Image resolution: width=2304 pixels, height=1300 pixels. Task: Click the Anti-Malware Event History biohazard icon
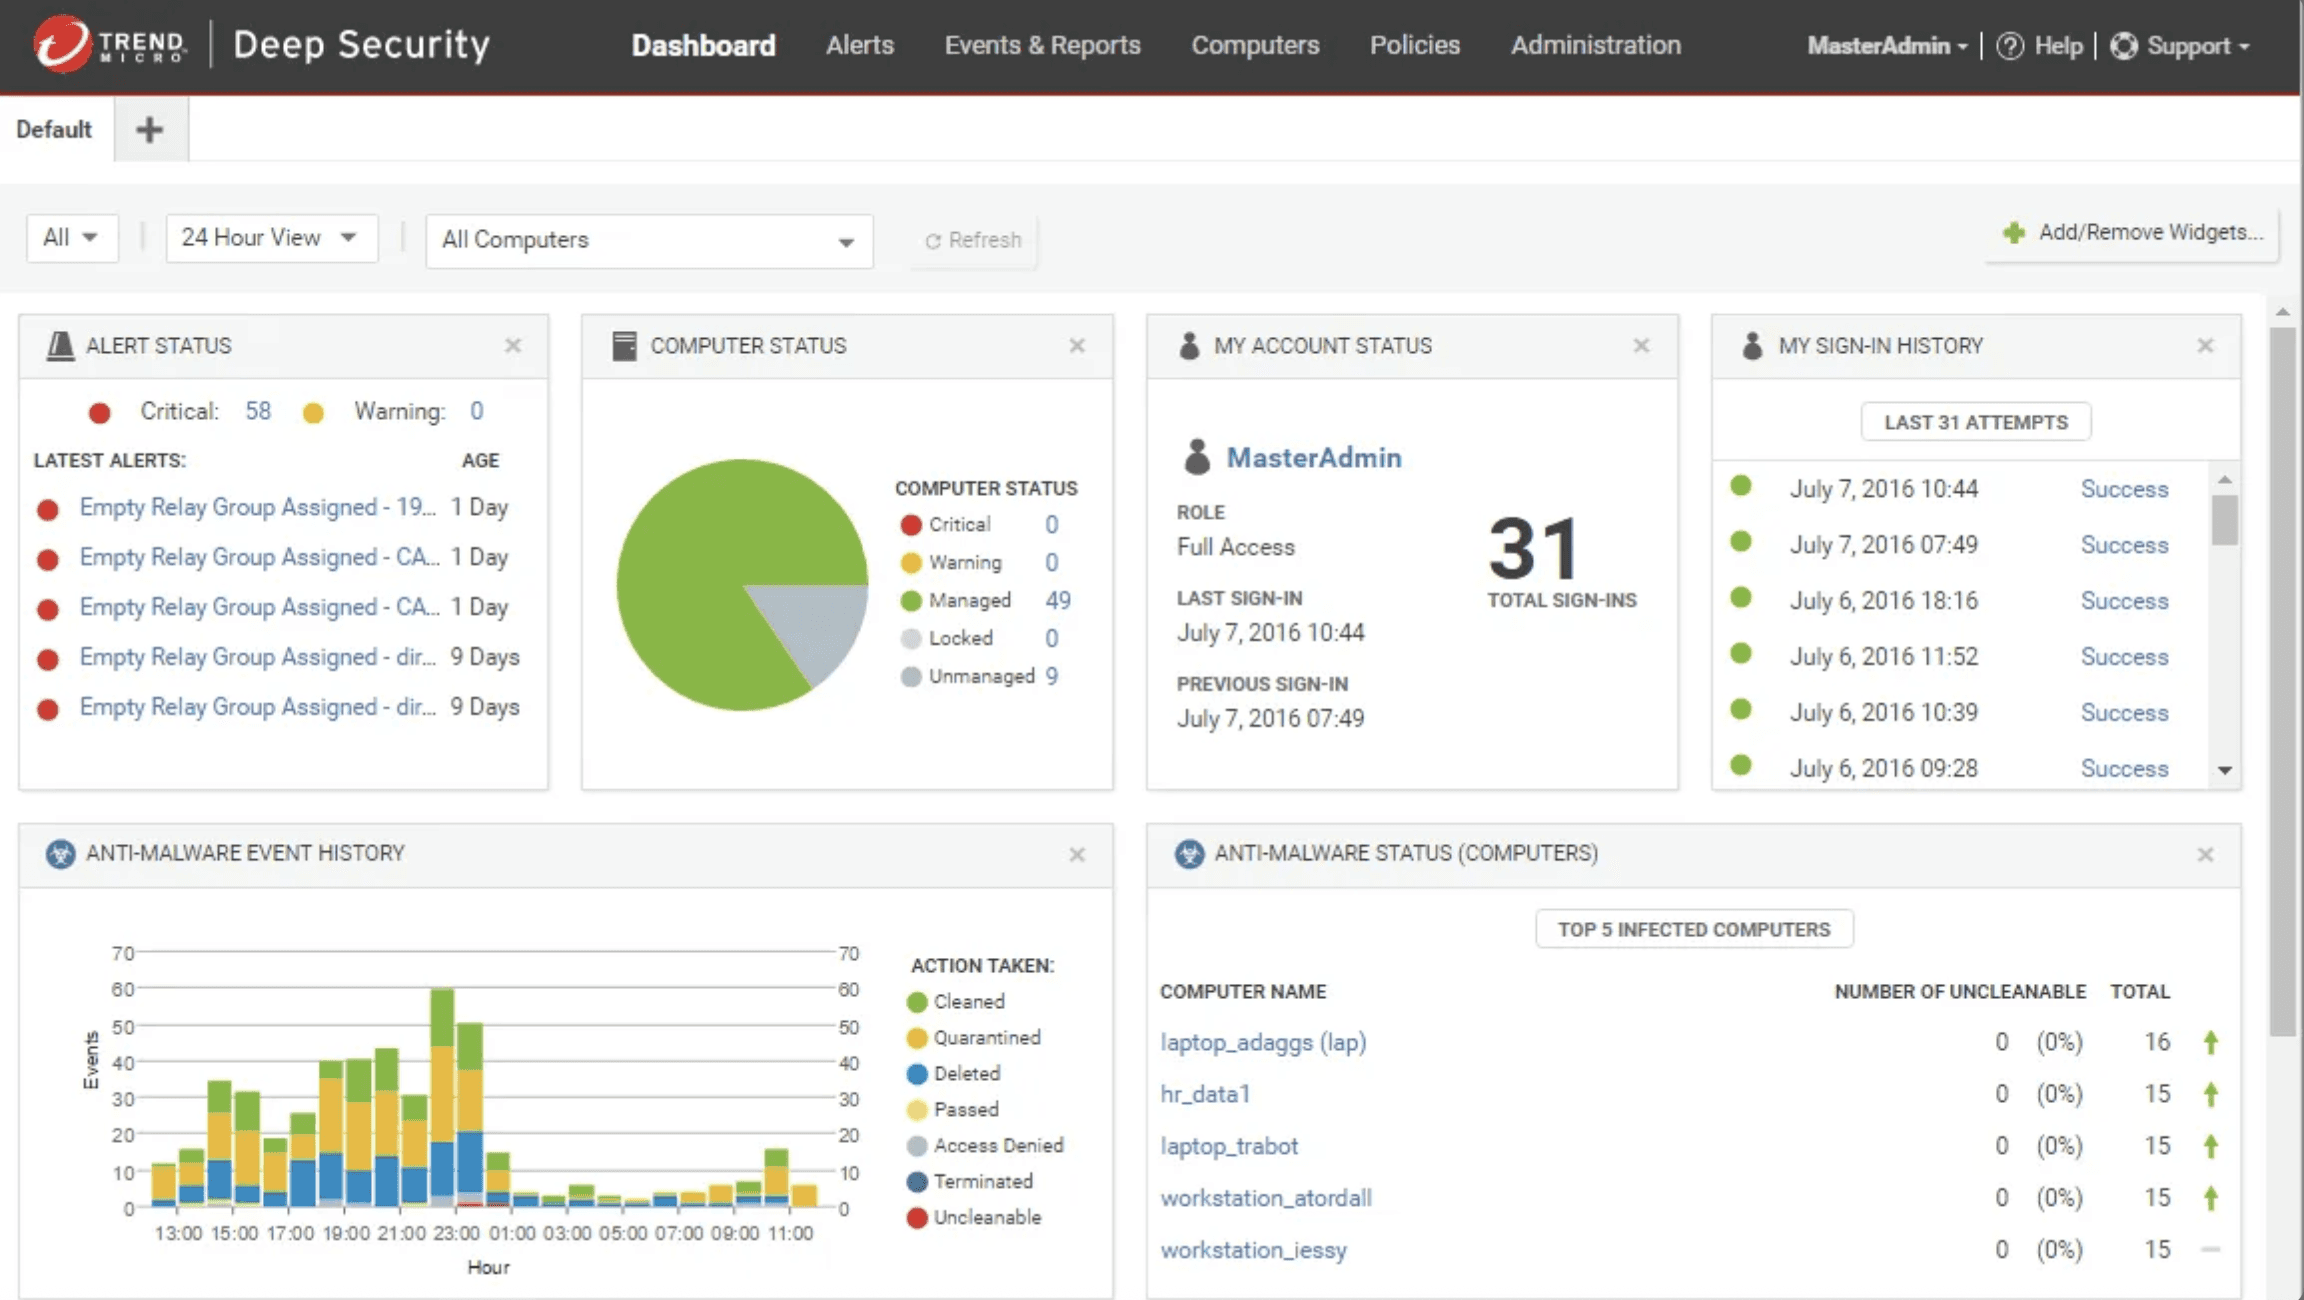pos(62,853)
